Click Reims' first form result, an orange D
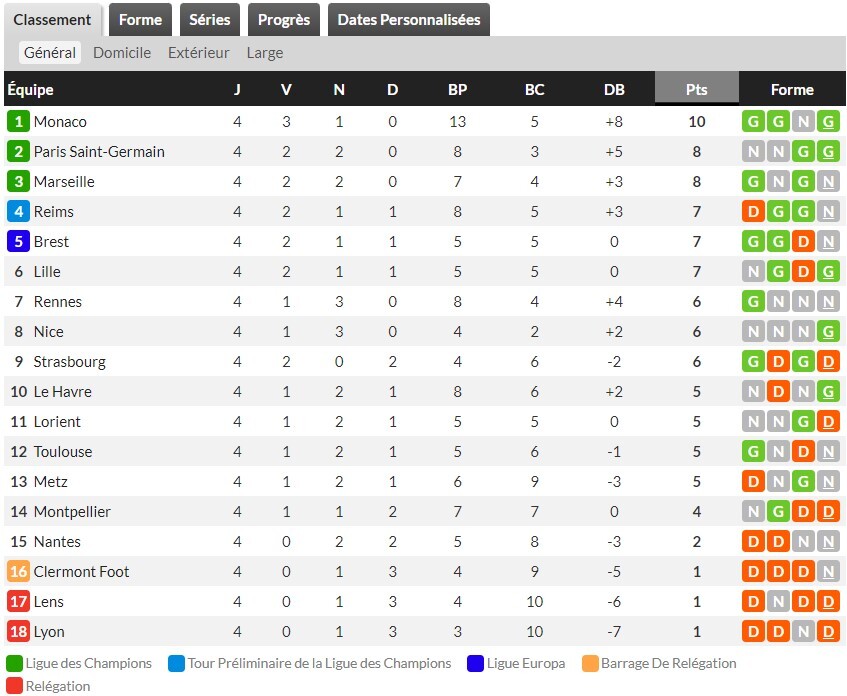 pos(753,212)
